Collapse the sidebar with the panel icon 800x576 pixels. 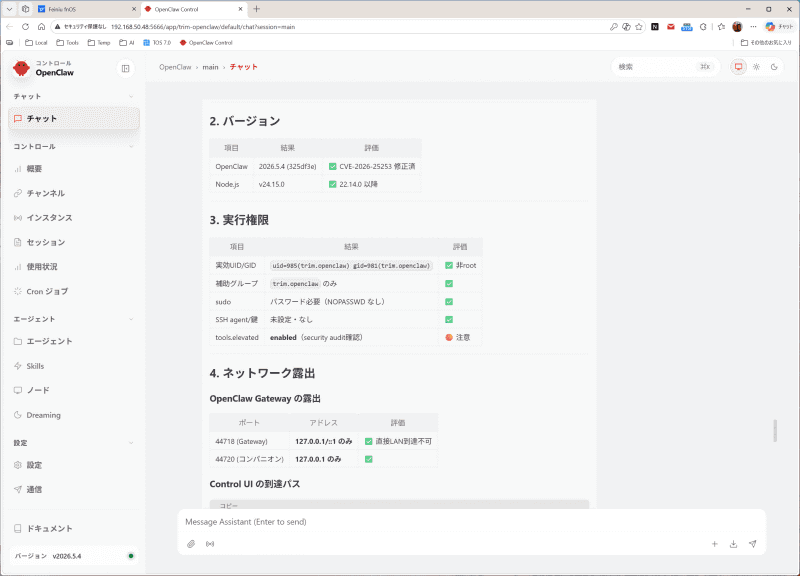pos(126,68)
